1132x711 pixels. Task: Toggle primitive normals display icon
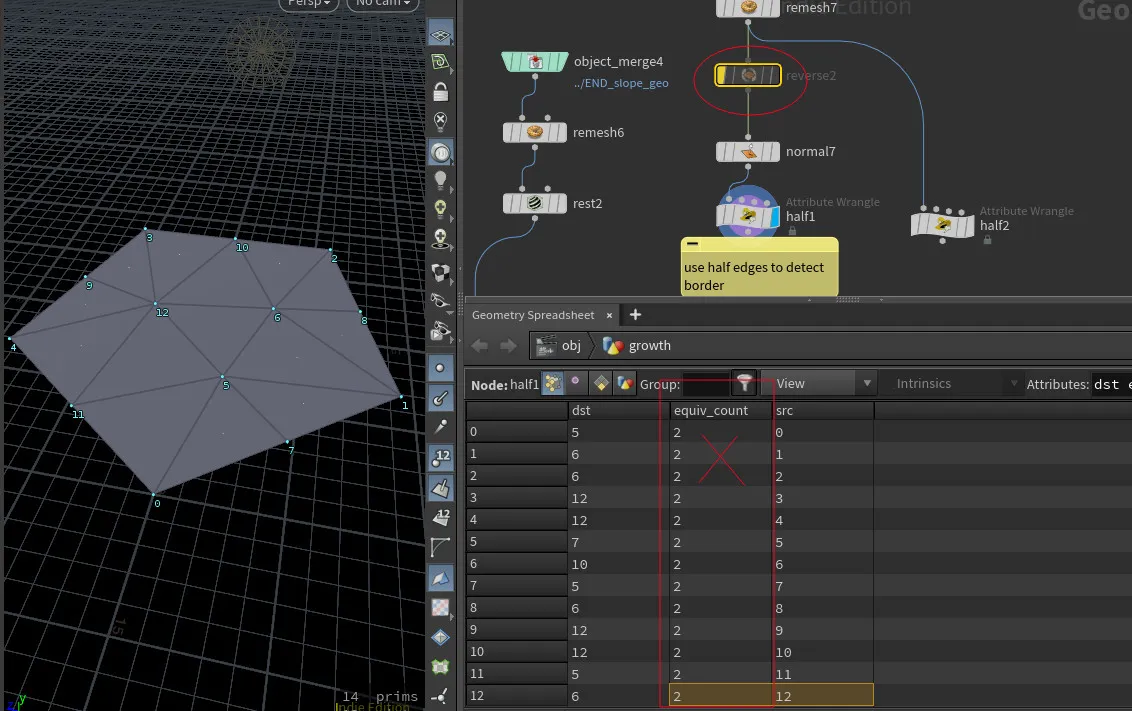440,488
